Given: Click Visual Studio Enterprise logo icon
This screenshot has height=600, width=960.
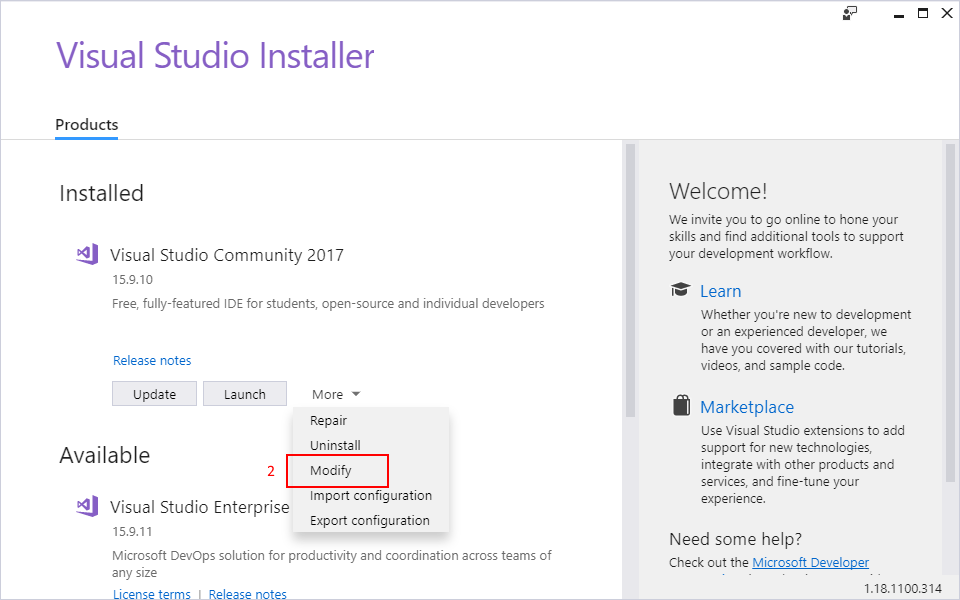Looking at the screenshot, I should click(x=87, y=506).
